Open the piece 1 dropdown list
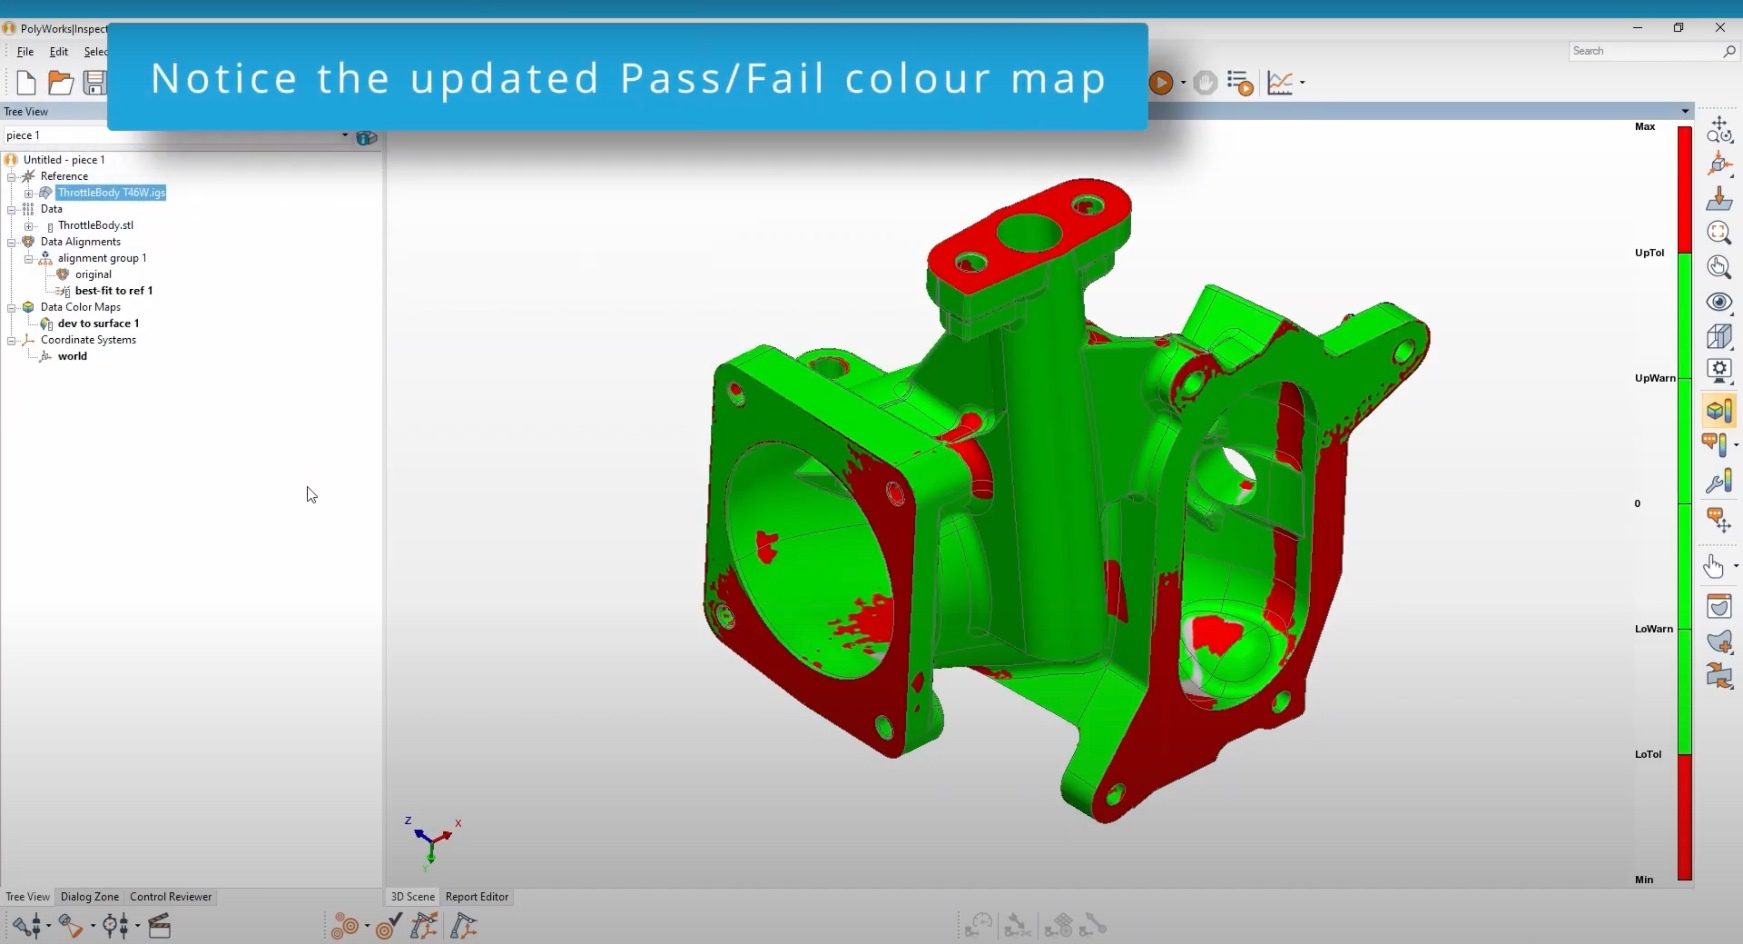 (345, 134)
